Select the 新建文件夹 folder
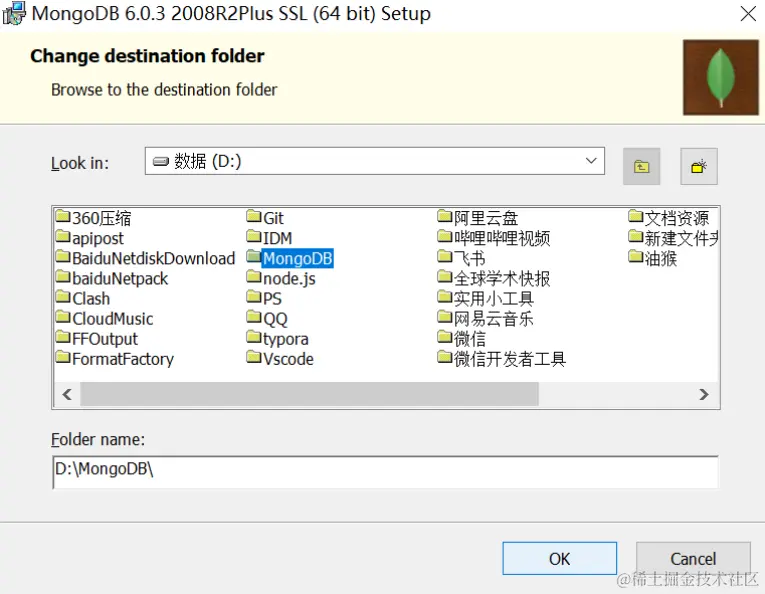765x594 pixels. (673, 238)
